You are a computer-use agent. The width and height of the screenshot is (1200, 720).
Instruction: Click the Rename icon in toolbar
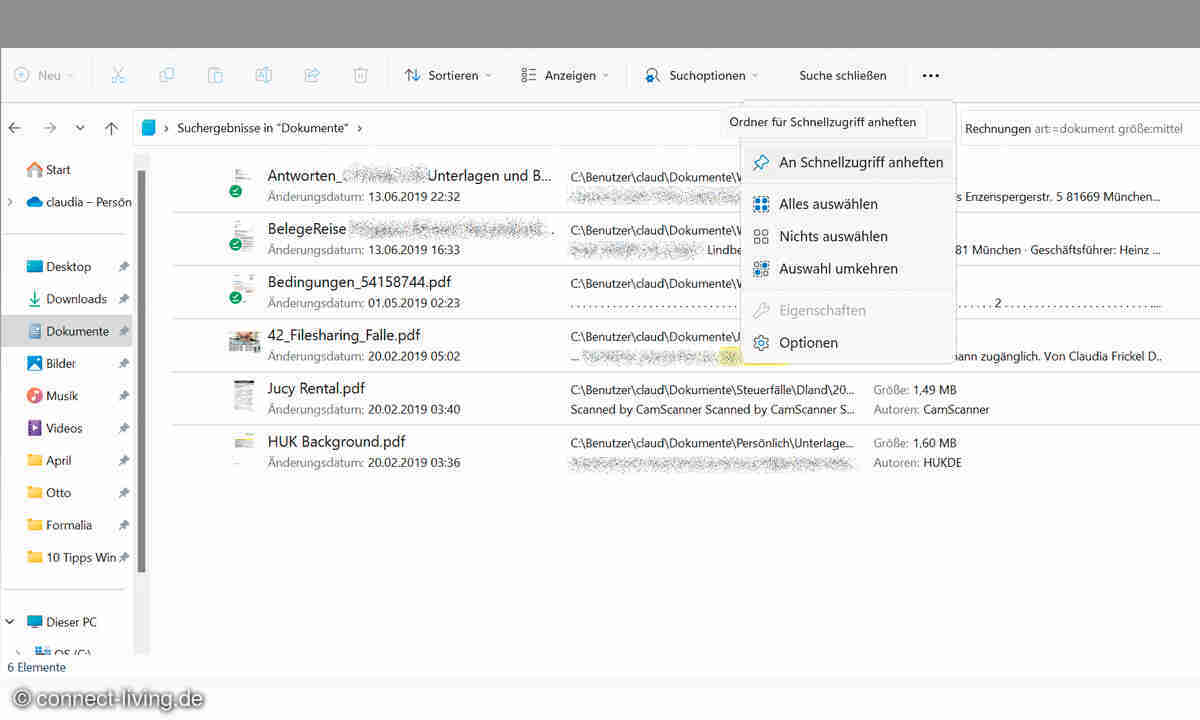coord(263,75)
